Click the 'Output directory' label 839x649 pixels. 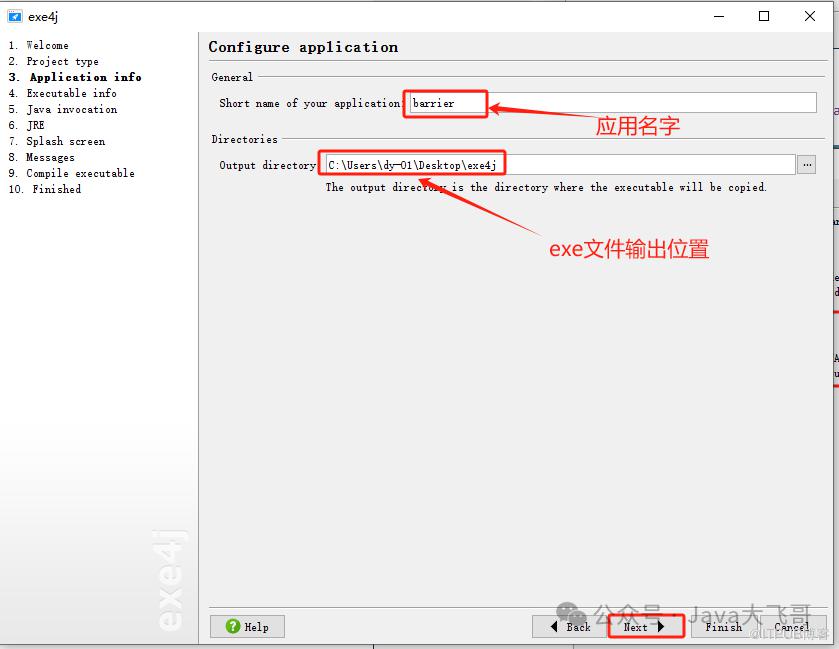click(x=268, y=165)
